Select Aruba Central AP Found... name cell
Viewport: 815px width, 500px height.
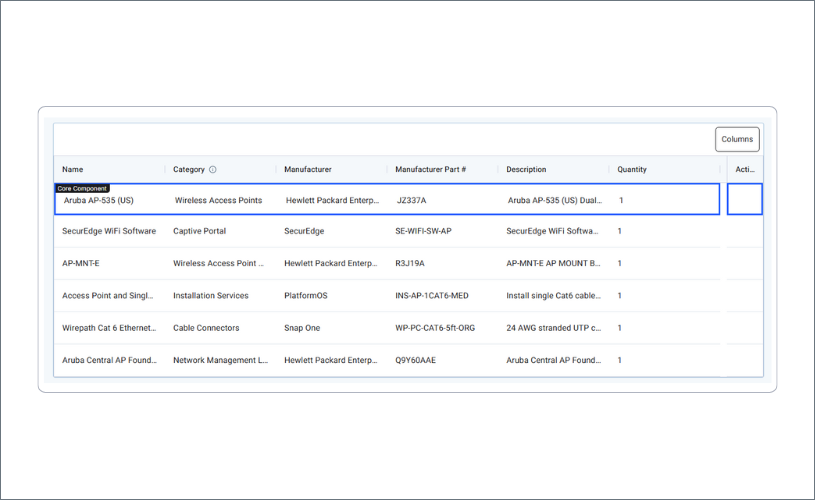coord(109,360)
